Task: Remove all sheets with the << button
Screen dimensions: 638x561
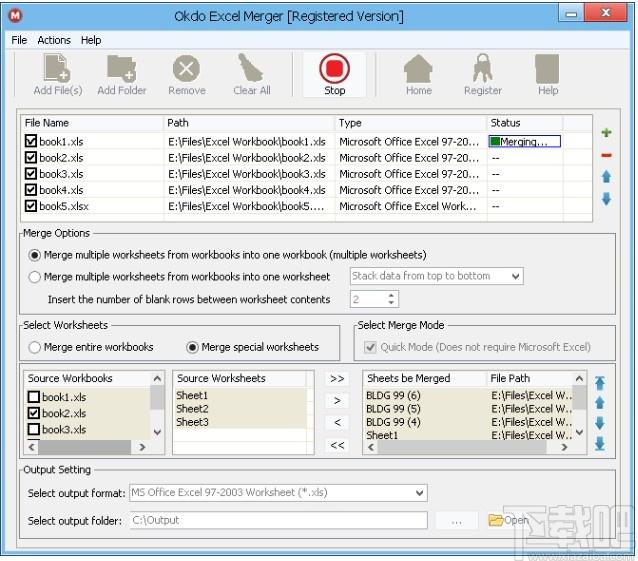Action: (x=337, y=445)
